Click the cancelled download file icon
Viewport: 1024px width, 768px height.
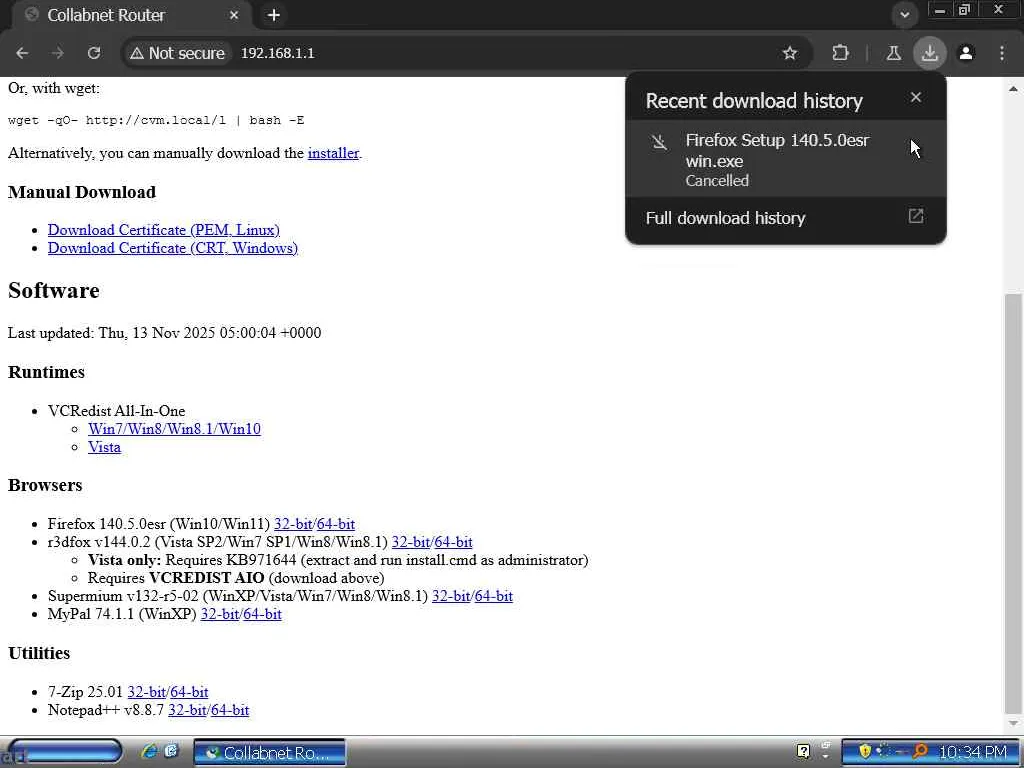click(x=660, y=142)
